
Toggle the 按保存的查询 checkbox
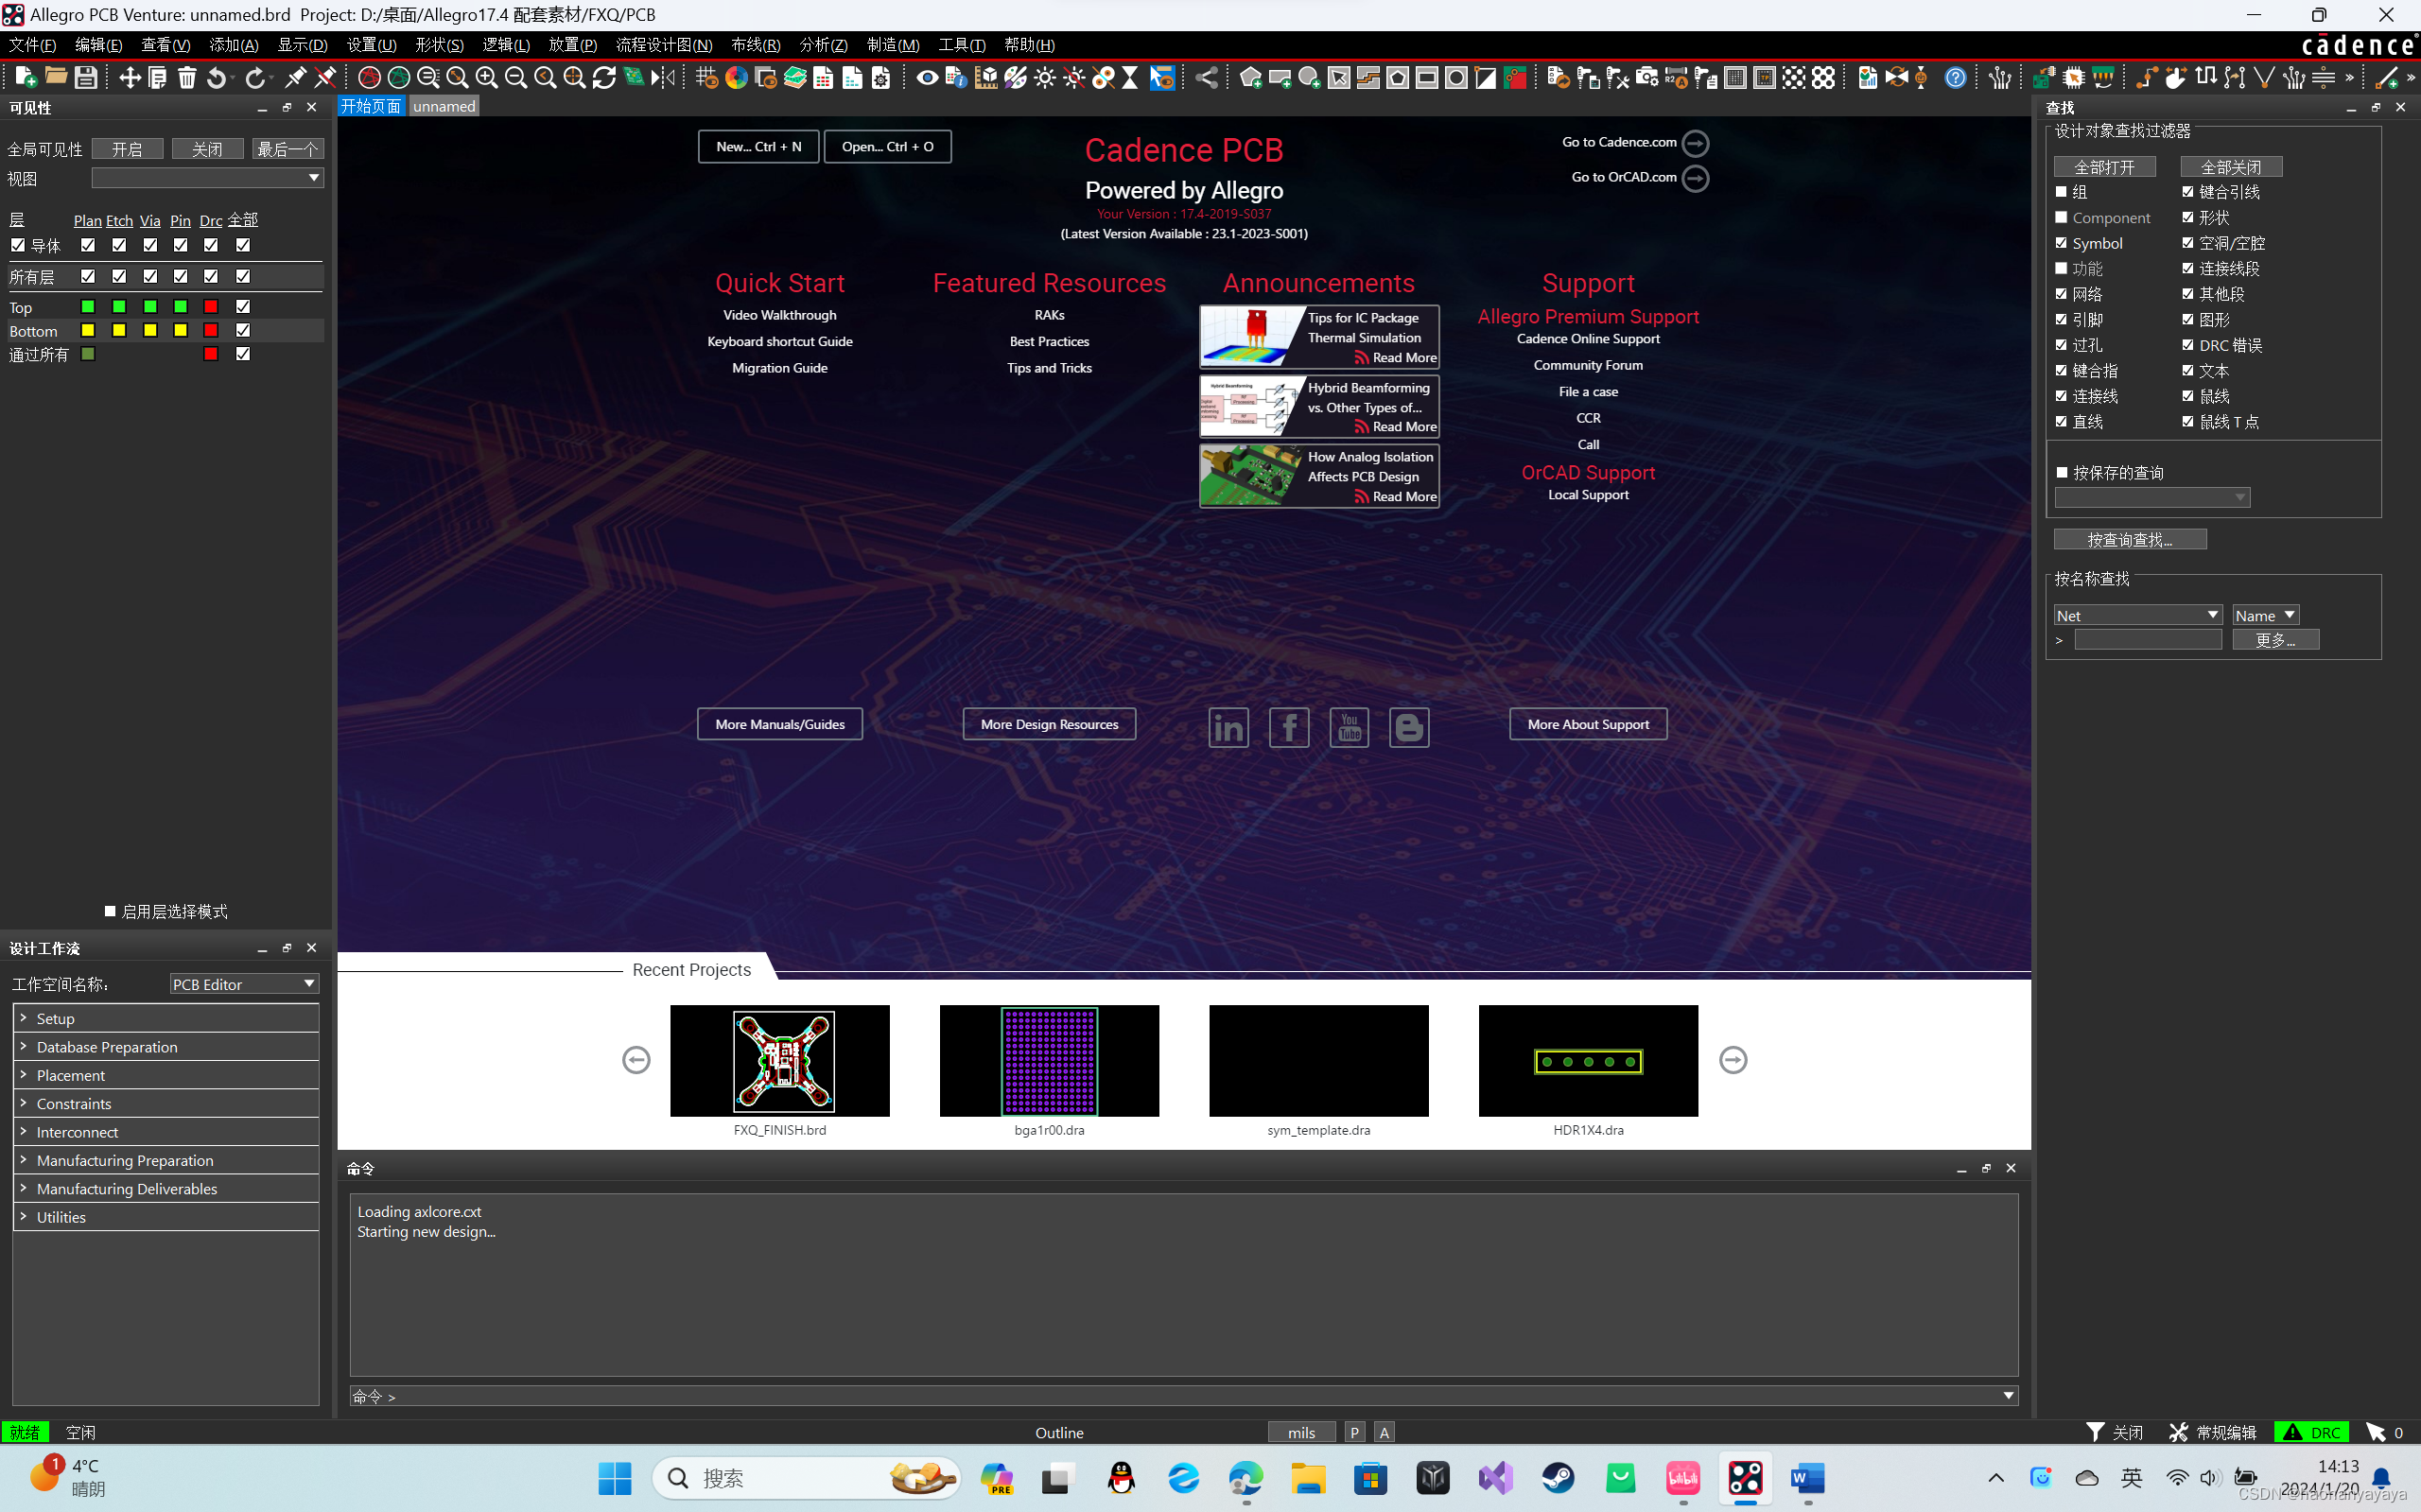(x=2061, y=472)
